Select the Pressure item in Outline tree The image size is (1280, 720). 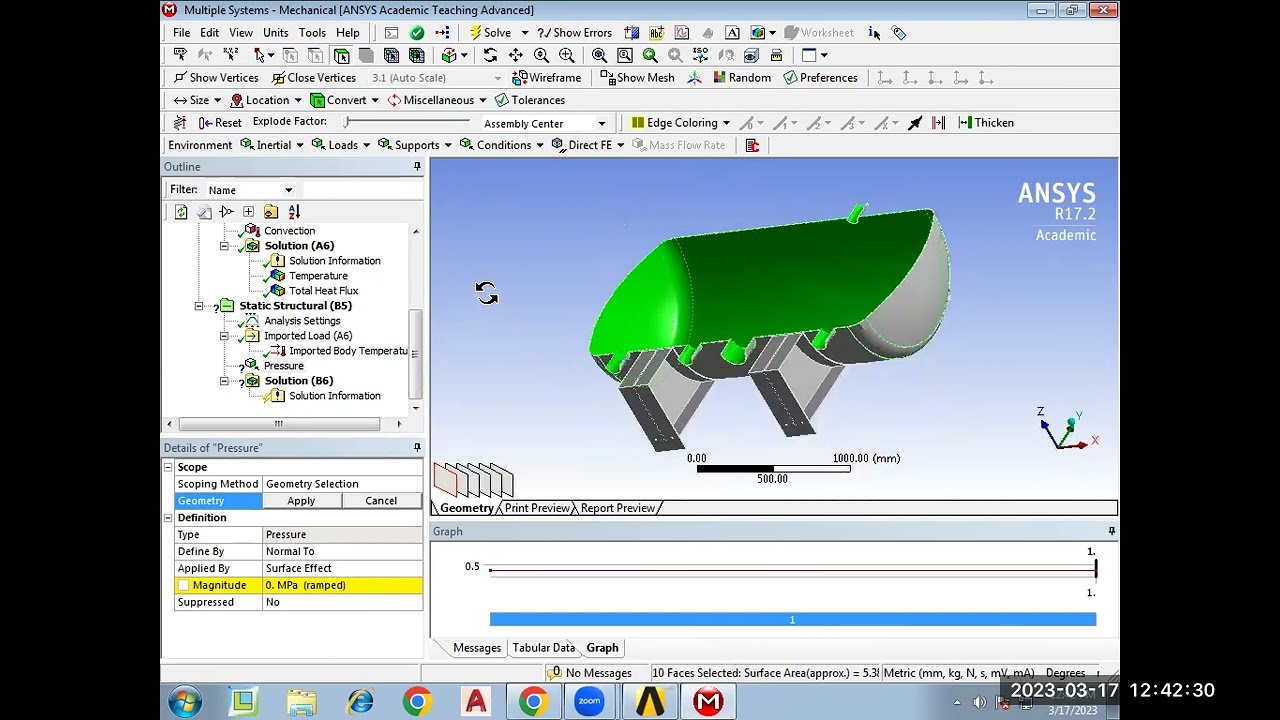[x=284, y=366]
